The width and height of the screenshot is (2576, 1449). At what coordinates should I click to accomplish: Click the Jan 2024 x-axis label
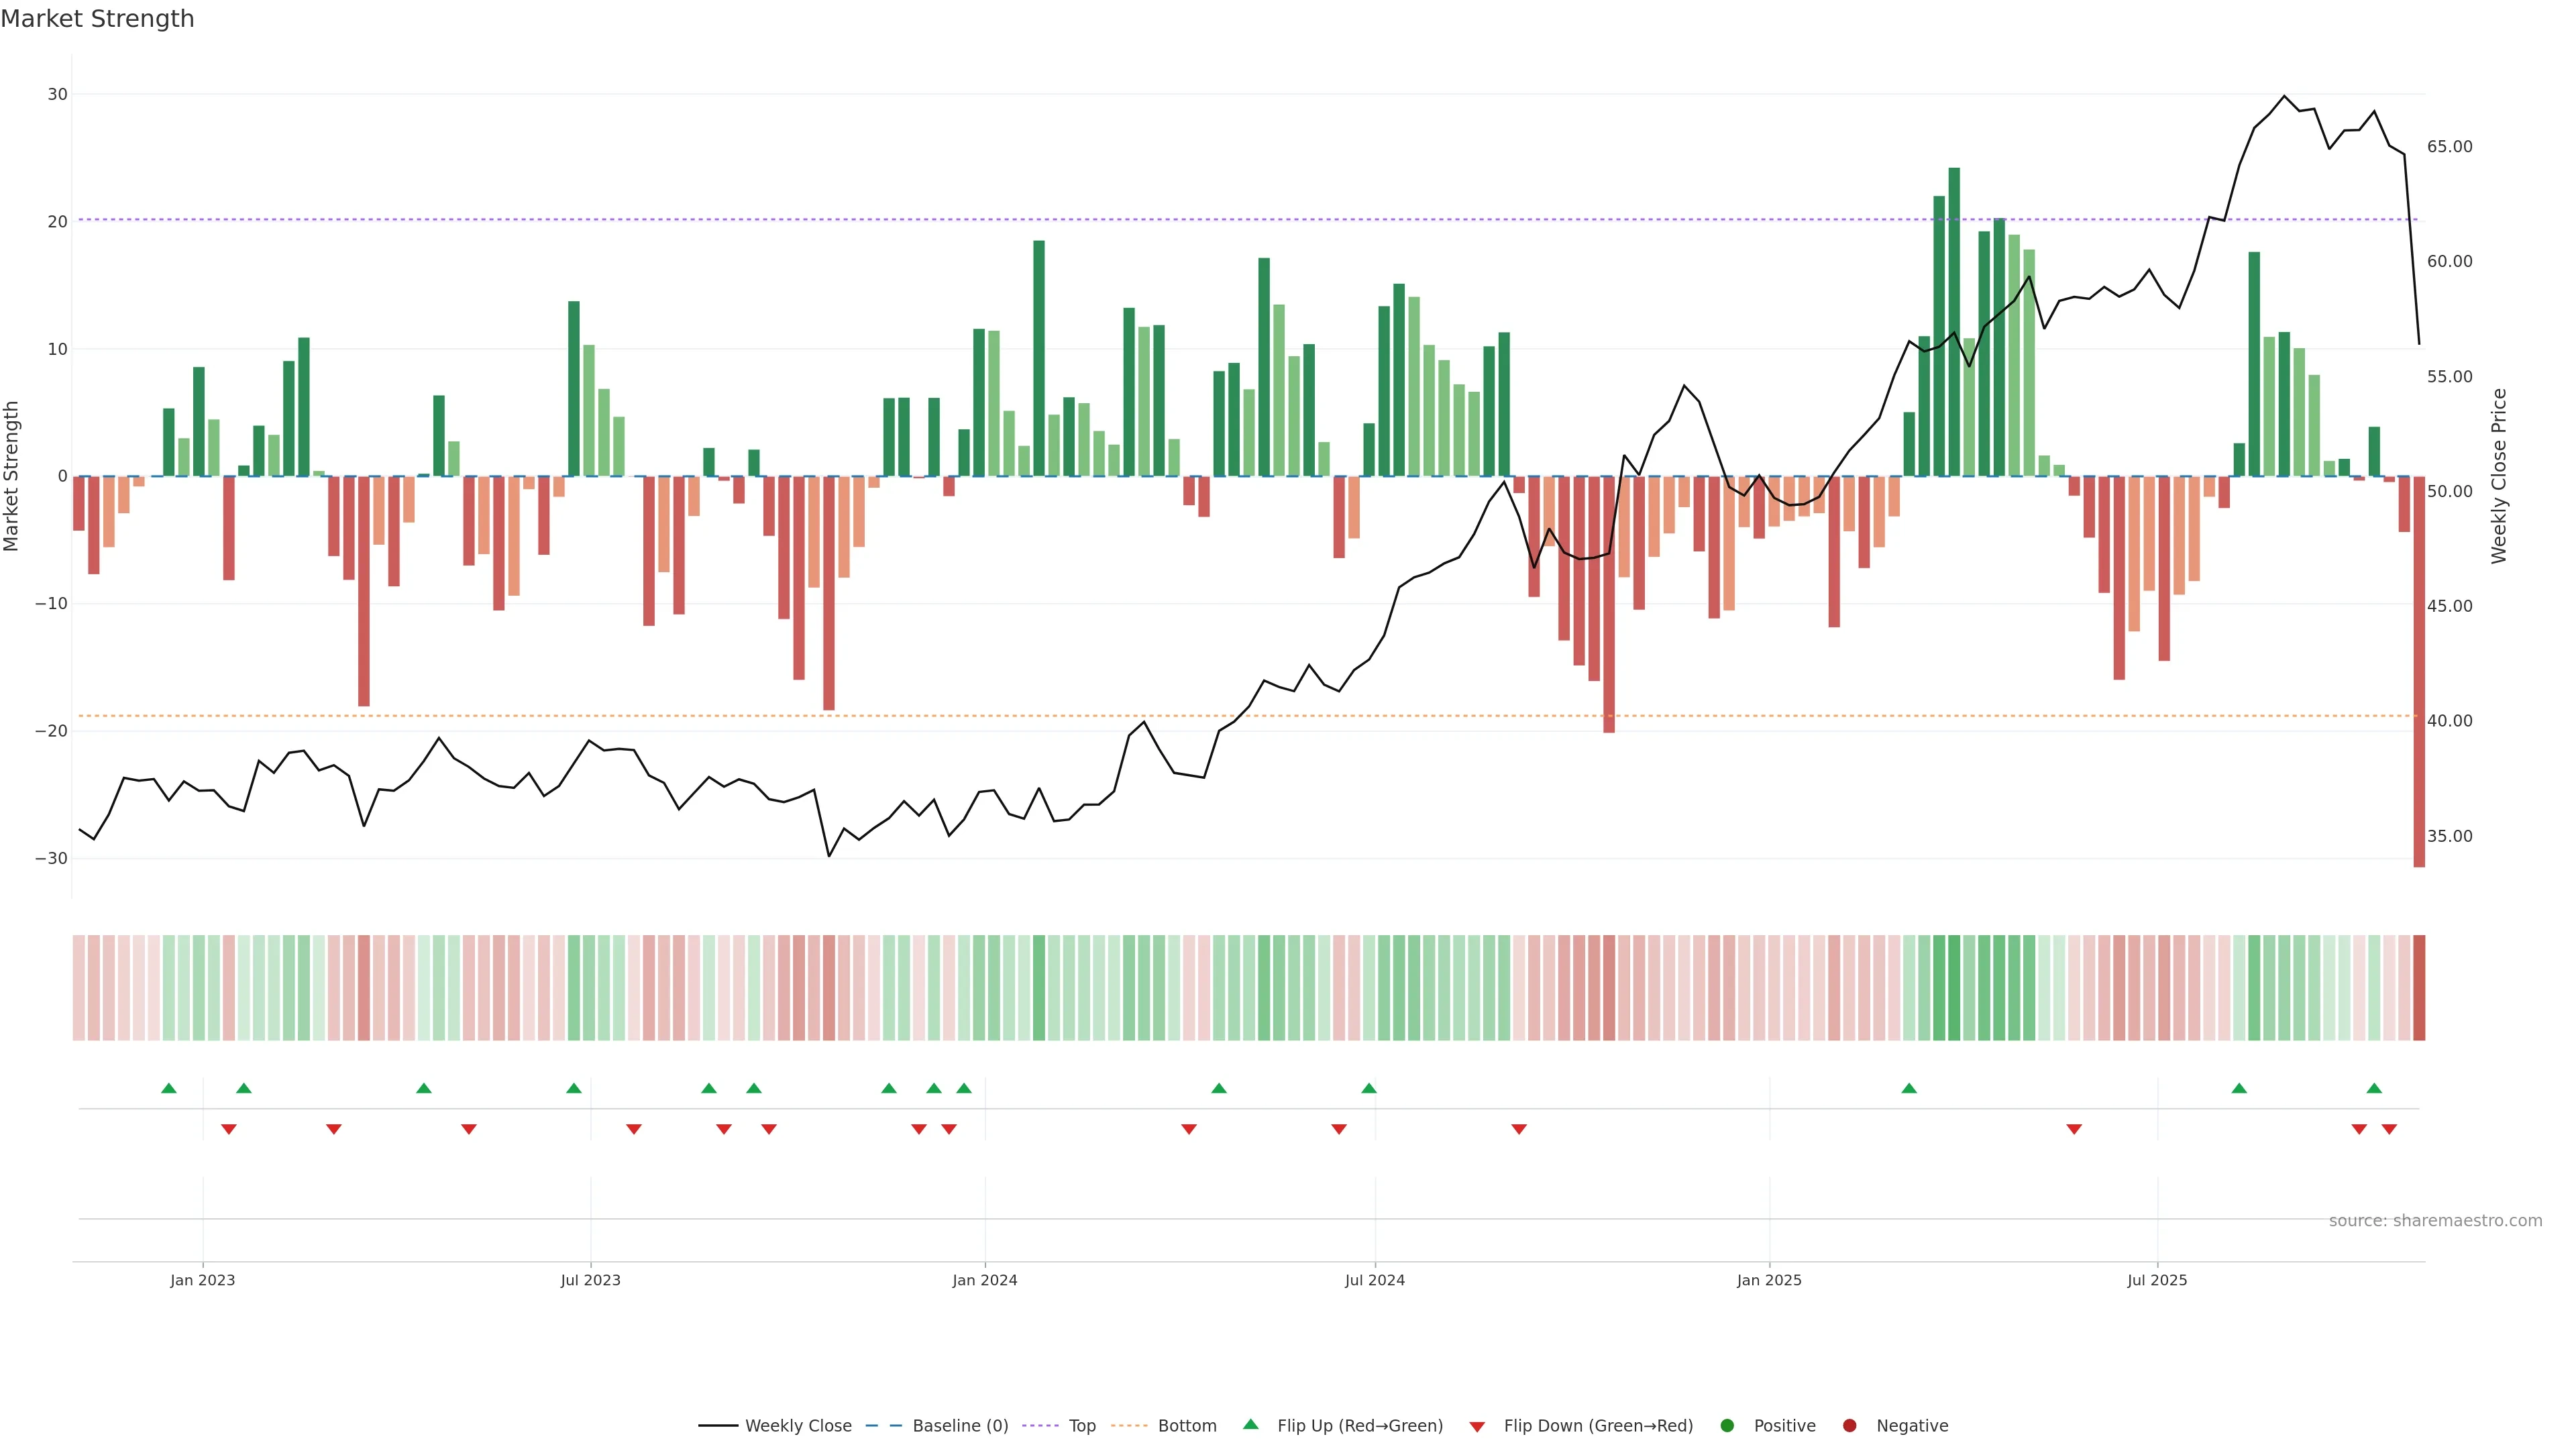(984, 1280)
